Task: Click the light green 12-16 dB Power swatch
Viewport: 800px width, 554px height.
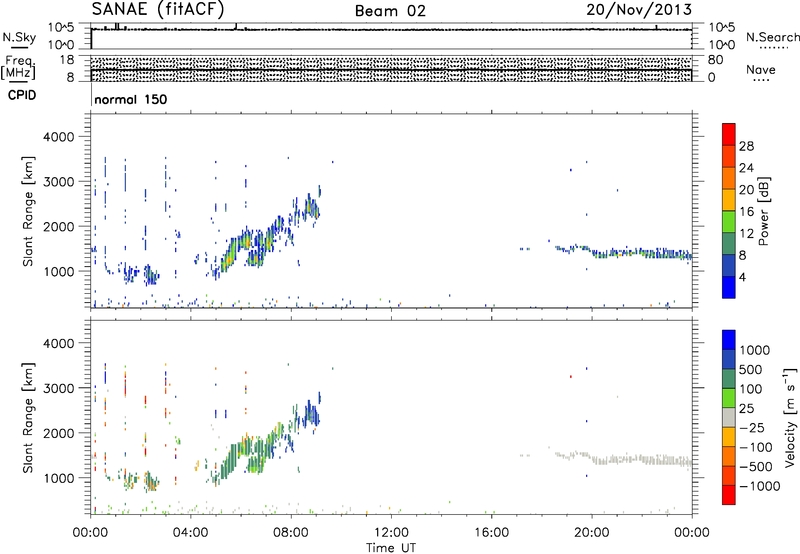Action: click(x=729, y=221)
